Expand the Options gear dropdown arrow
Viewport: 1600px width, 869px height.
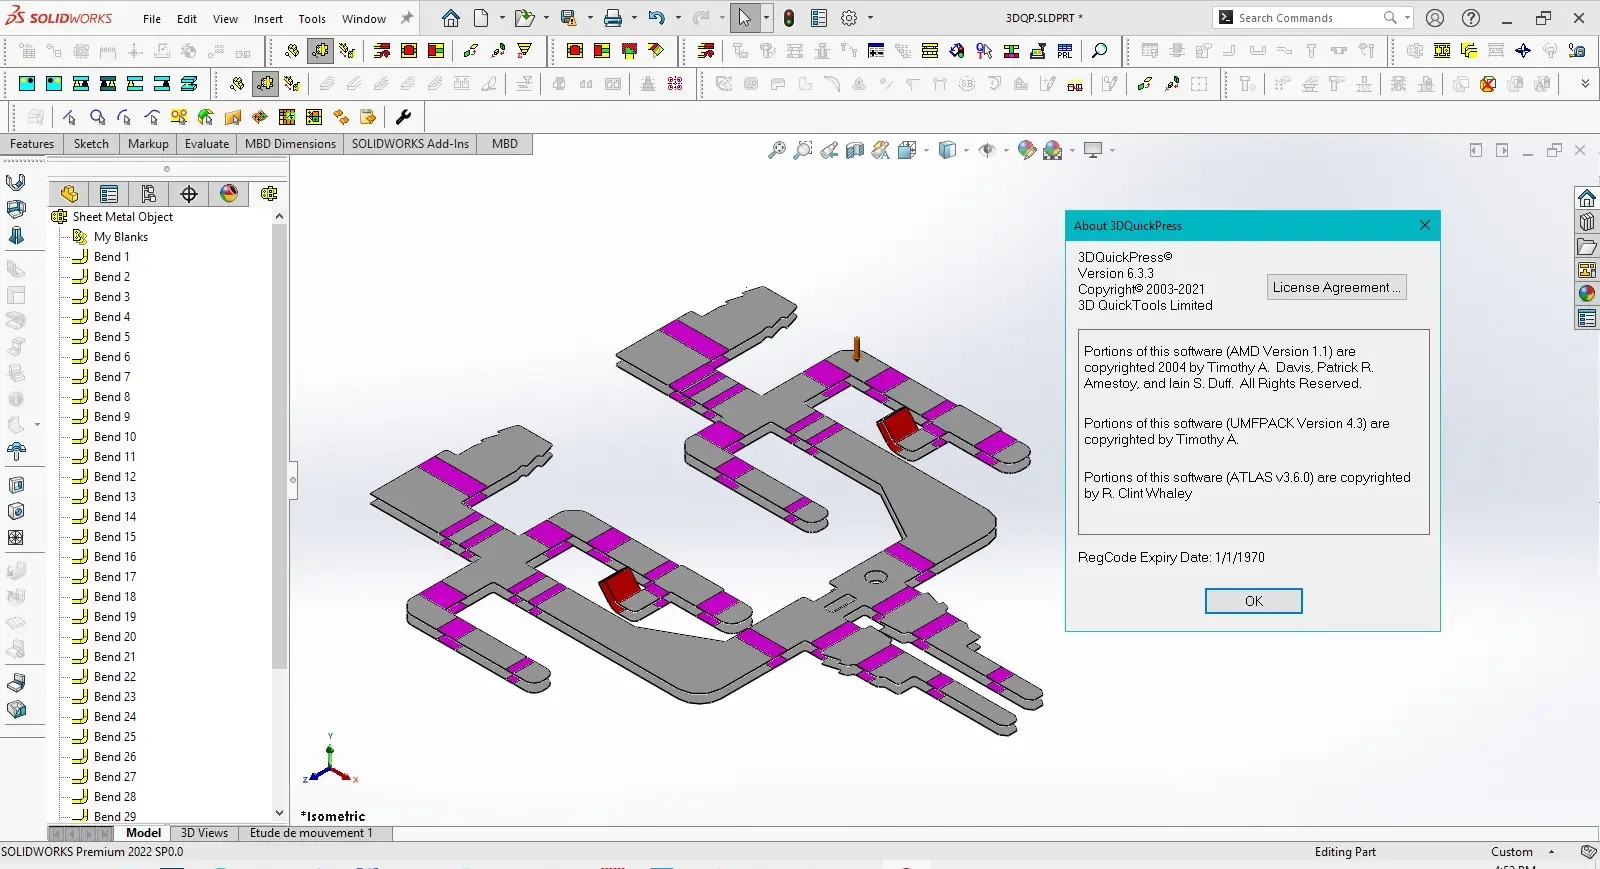point(870,18)
